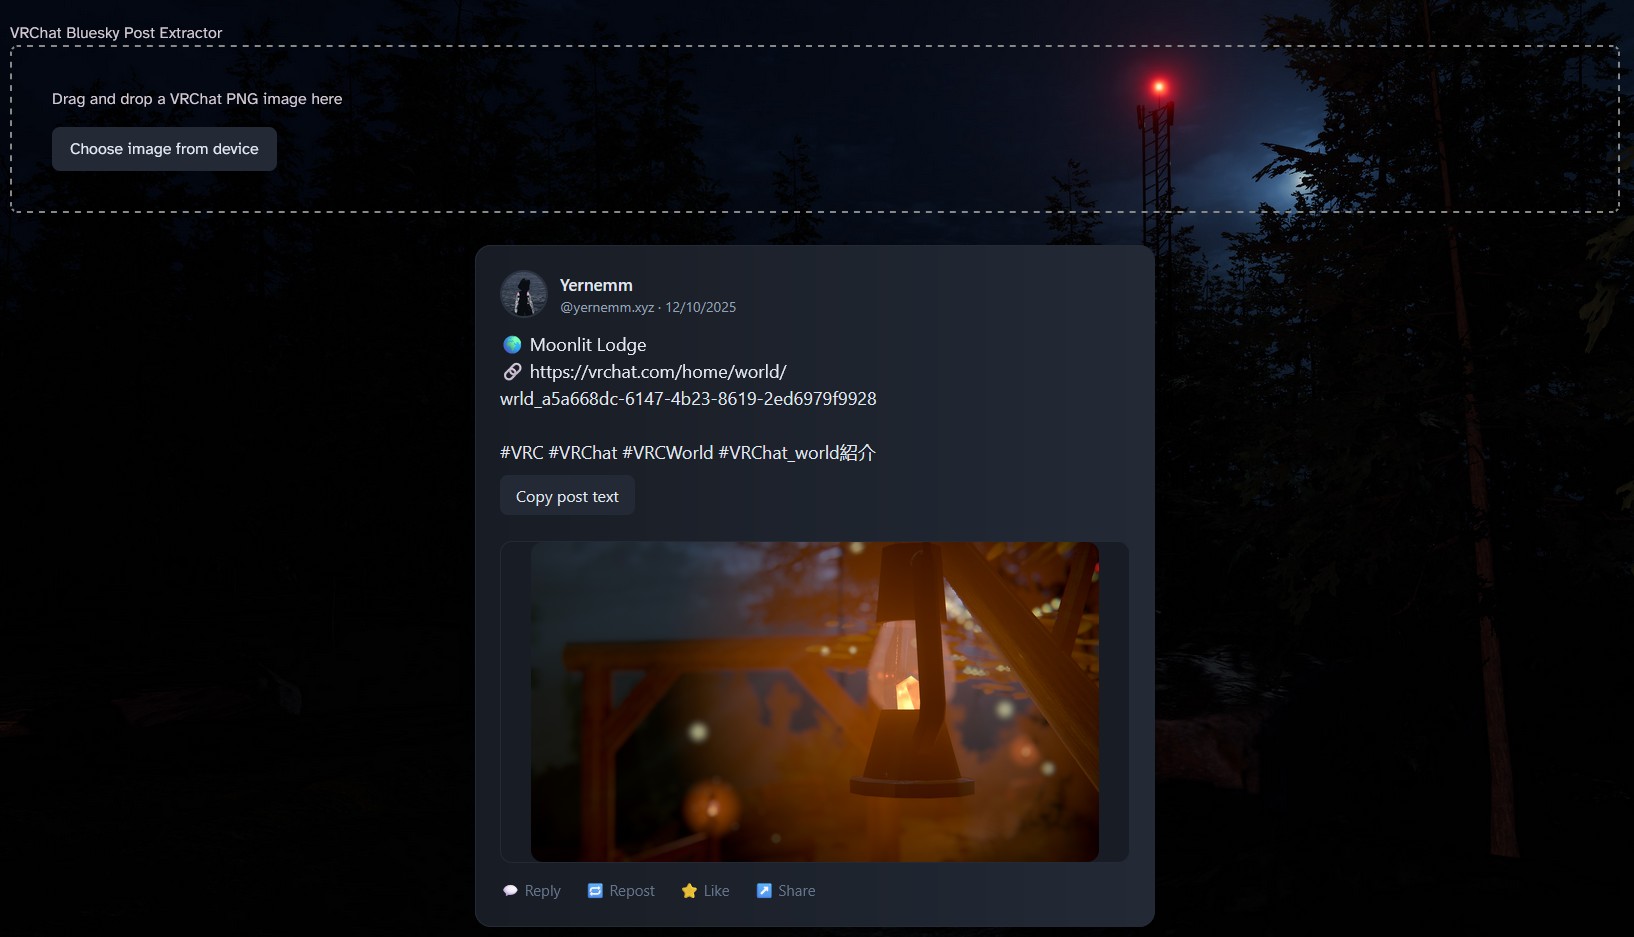Select the #VRCWorld hashtag

point(668,453)
